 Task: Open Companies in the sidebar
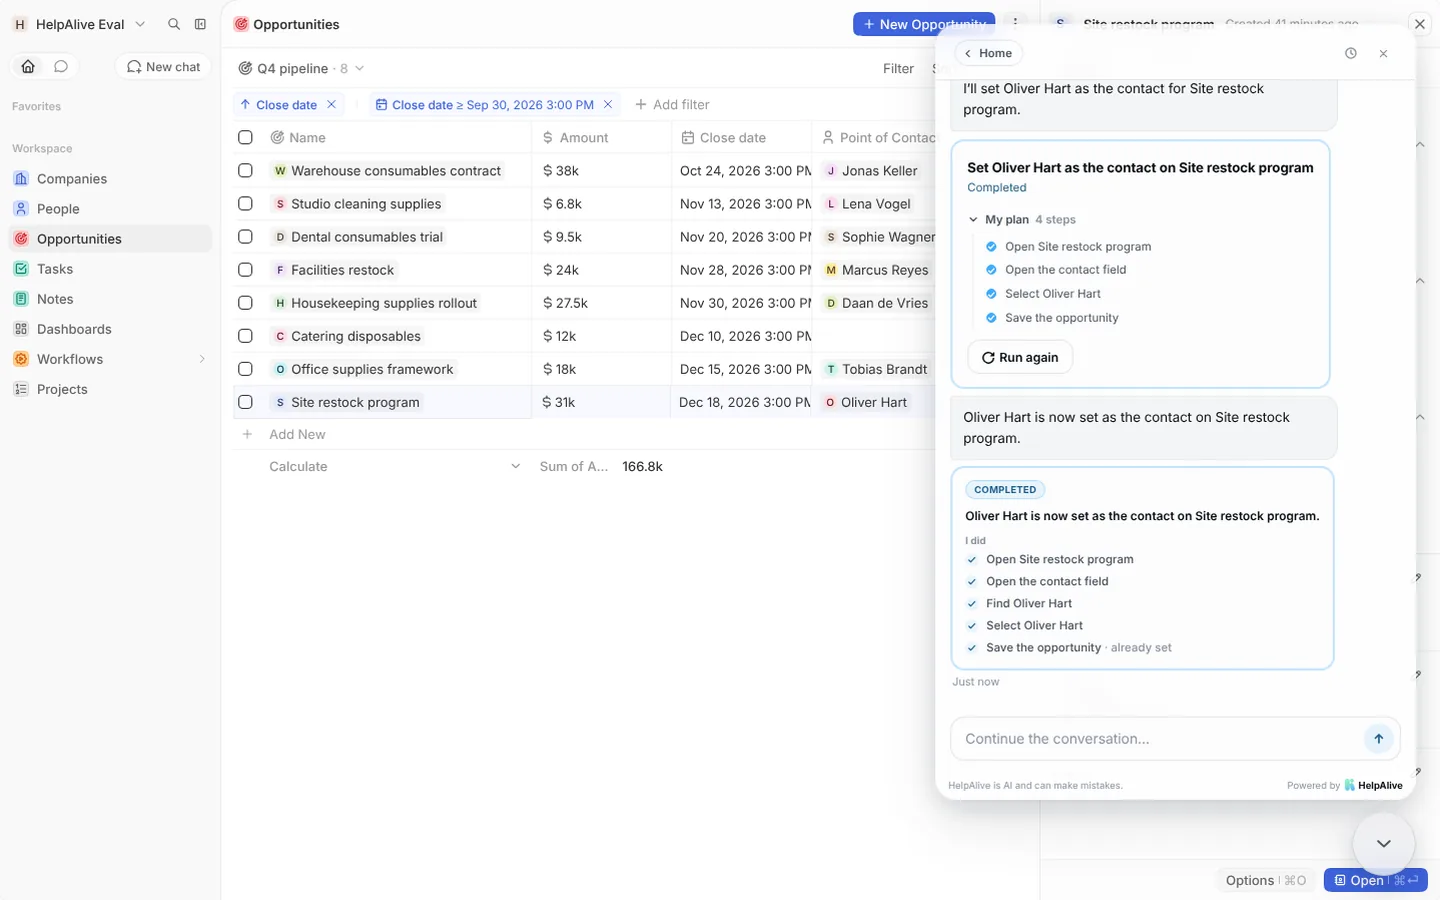[x=110, y=179]
